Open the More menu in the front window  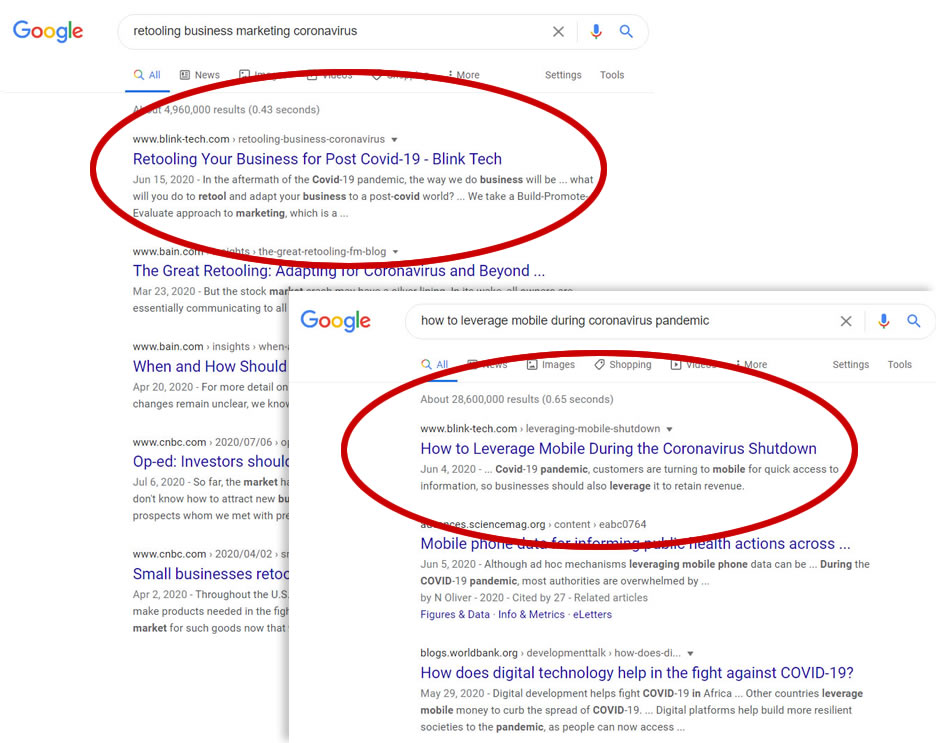point(752,365)
